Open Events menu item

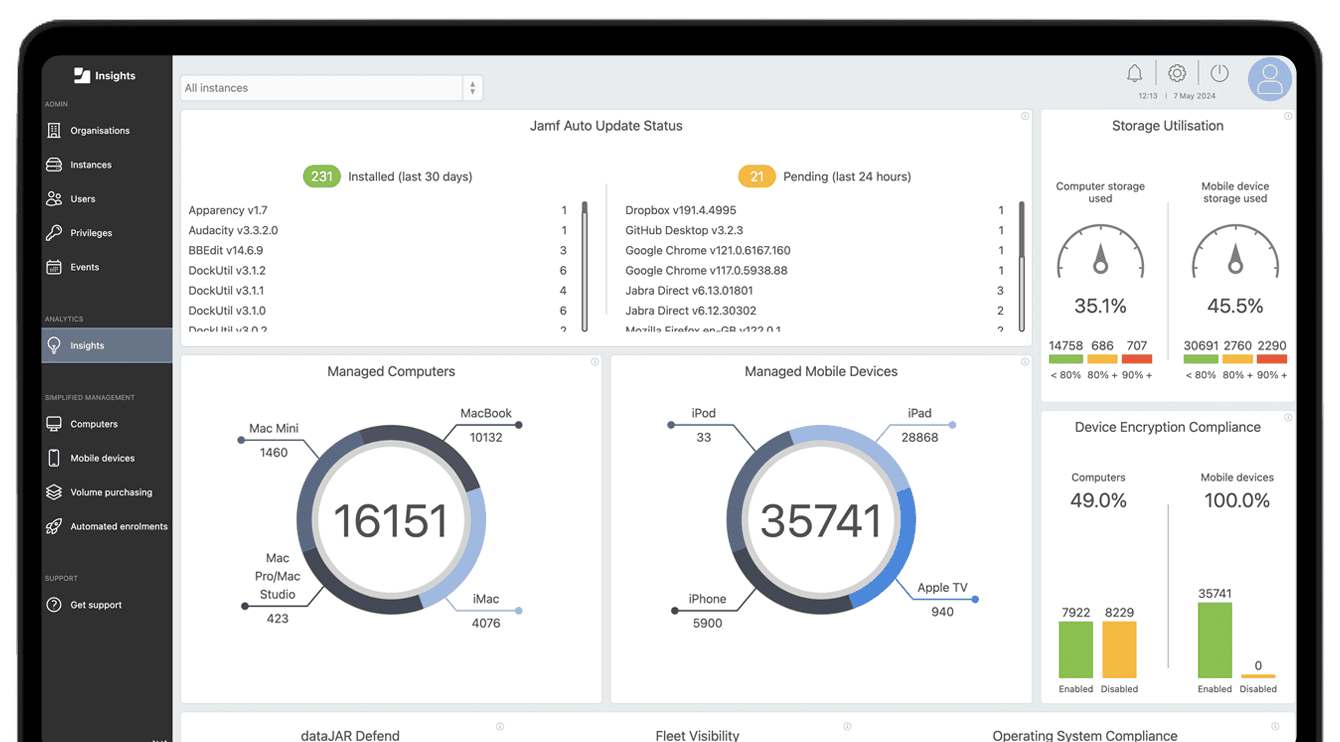click(x=107, y=267)
